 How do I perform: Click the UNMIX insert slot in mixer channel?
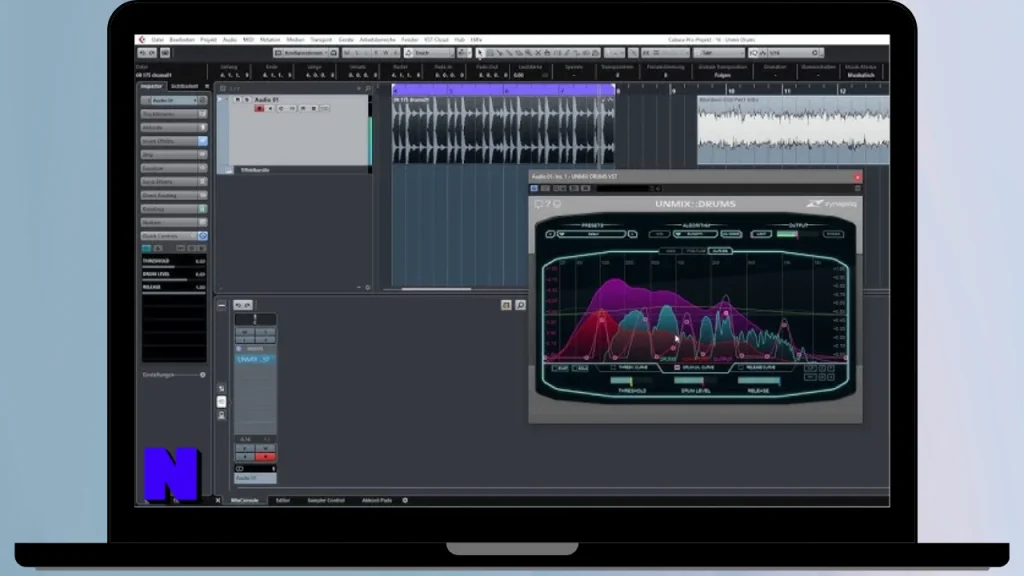255,359
